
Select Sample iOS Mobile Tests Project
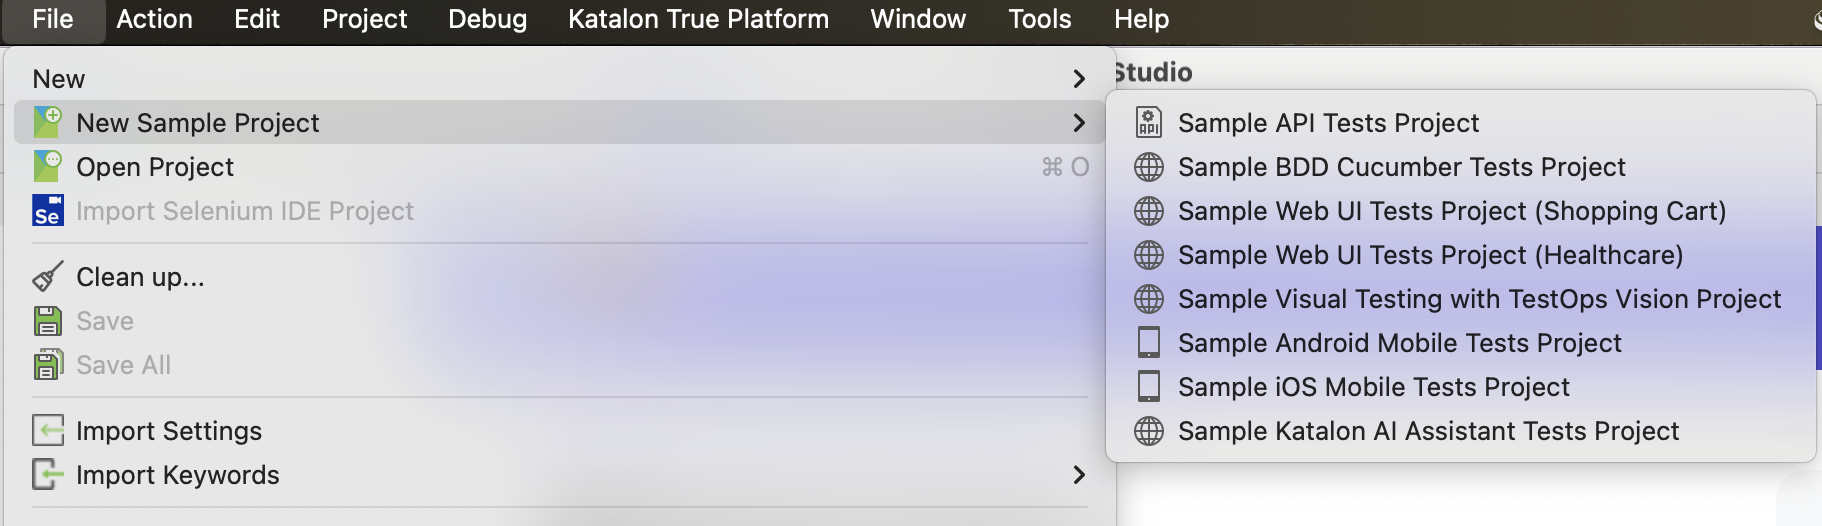(x=1461, y=386)
